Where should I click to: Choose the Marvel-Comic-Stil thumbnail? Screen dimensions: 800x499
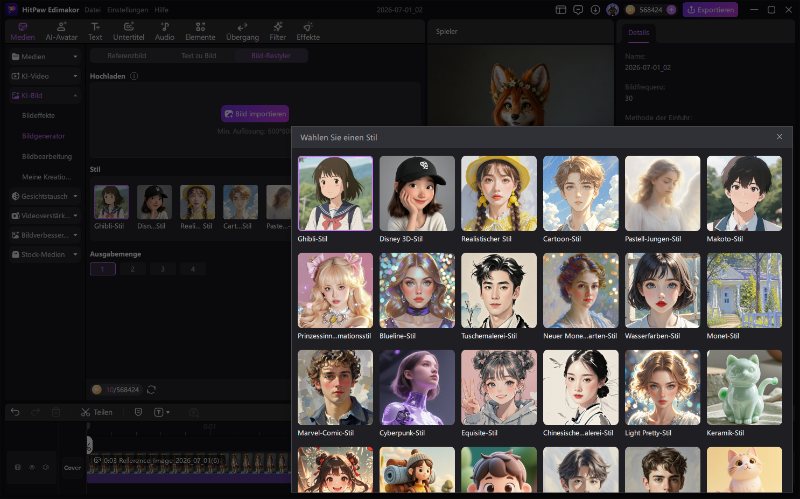tap(335, 387)
